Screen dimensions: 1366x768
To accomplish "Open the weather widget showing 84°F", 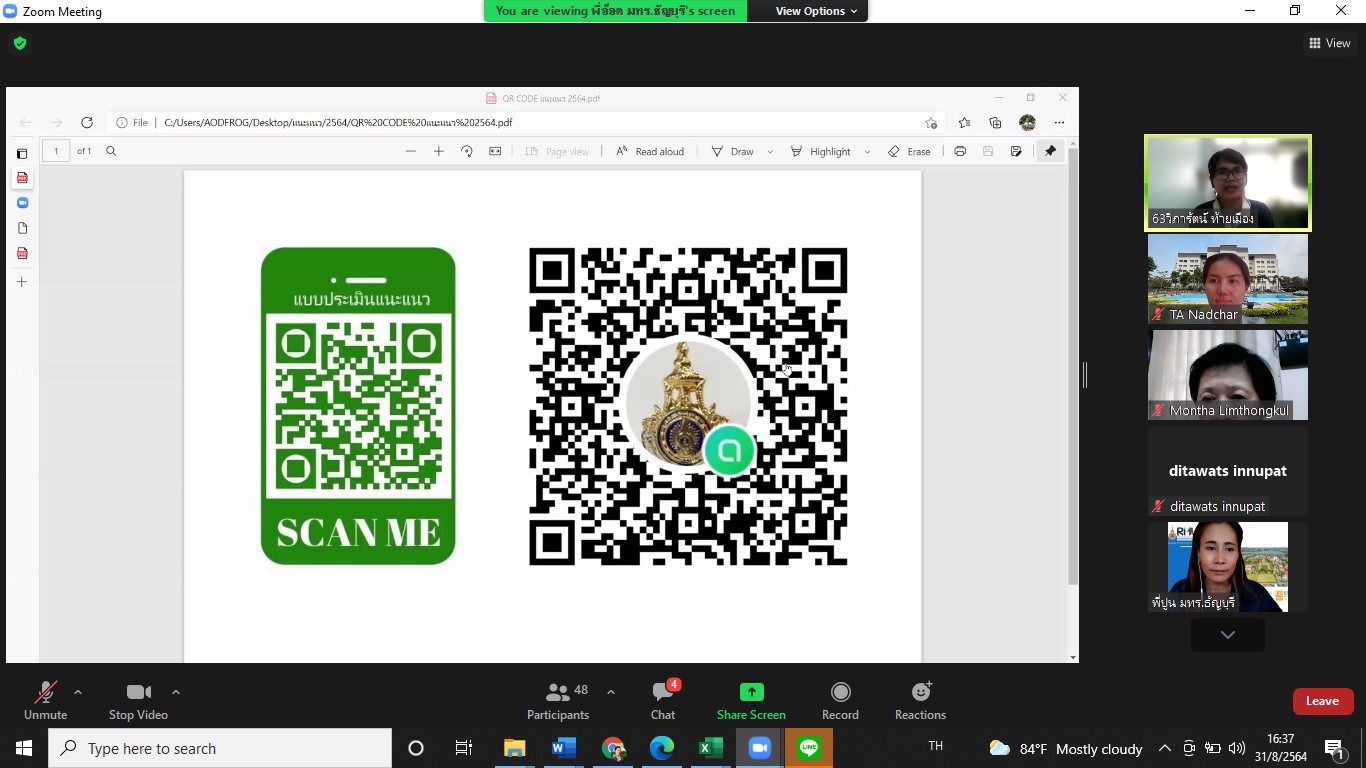I will (1065, 748).
